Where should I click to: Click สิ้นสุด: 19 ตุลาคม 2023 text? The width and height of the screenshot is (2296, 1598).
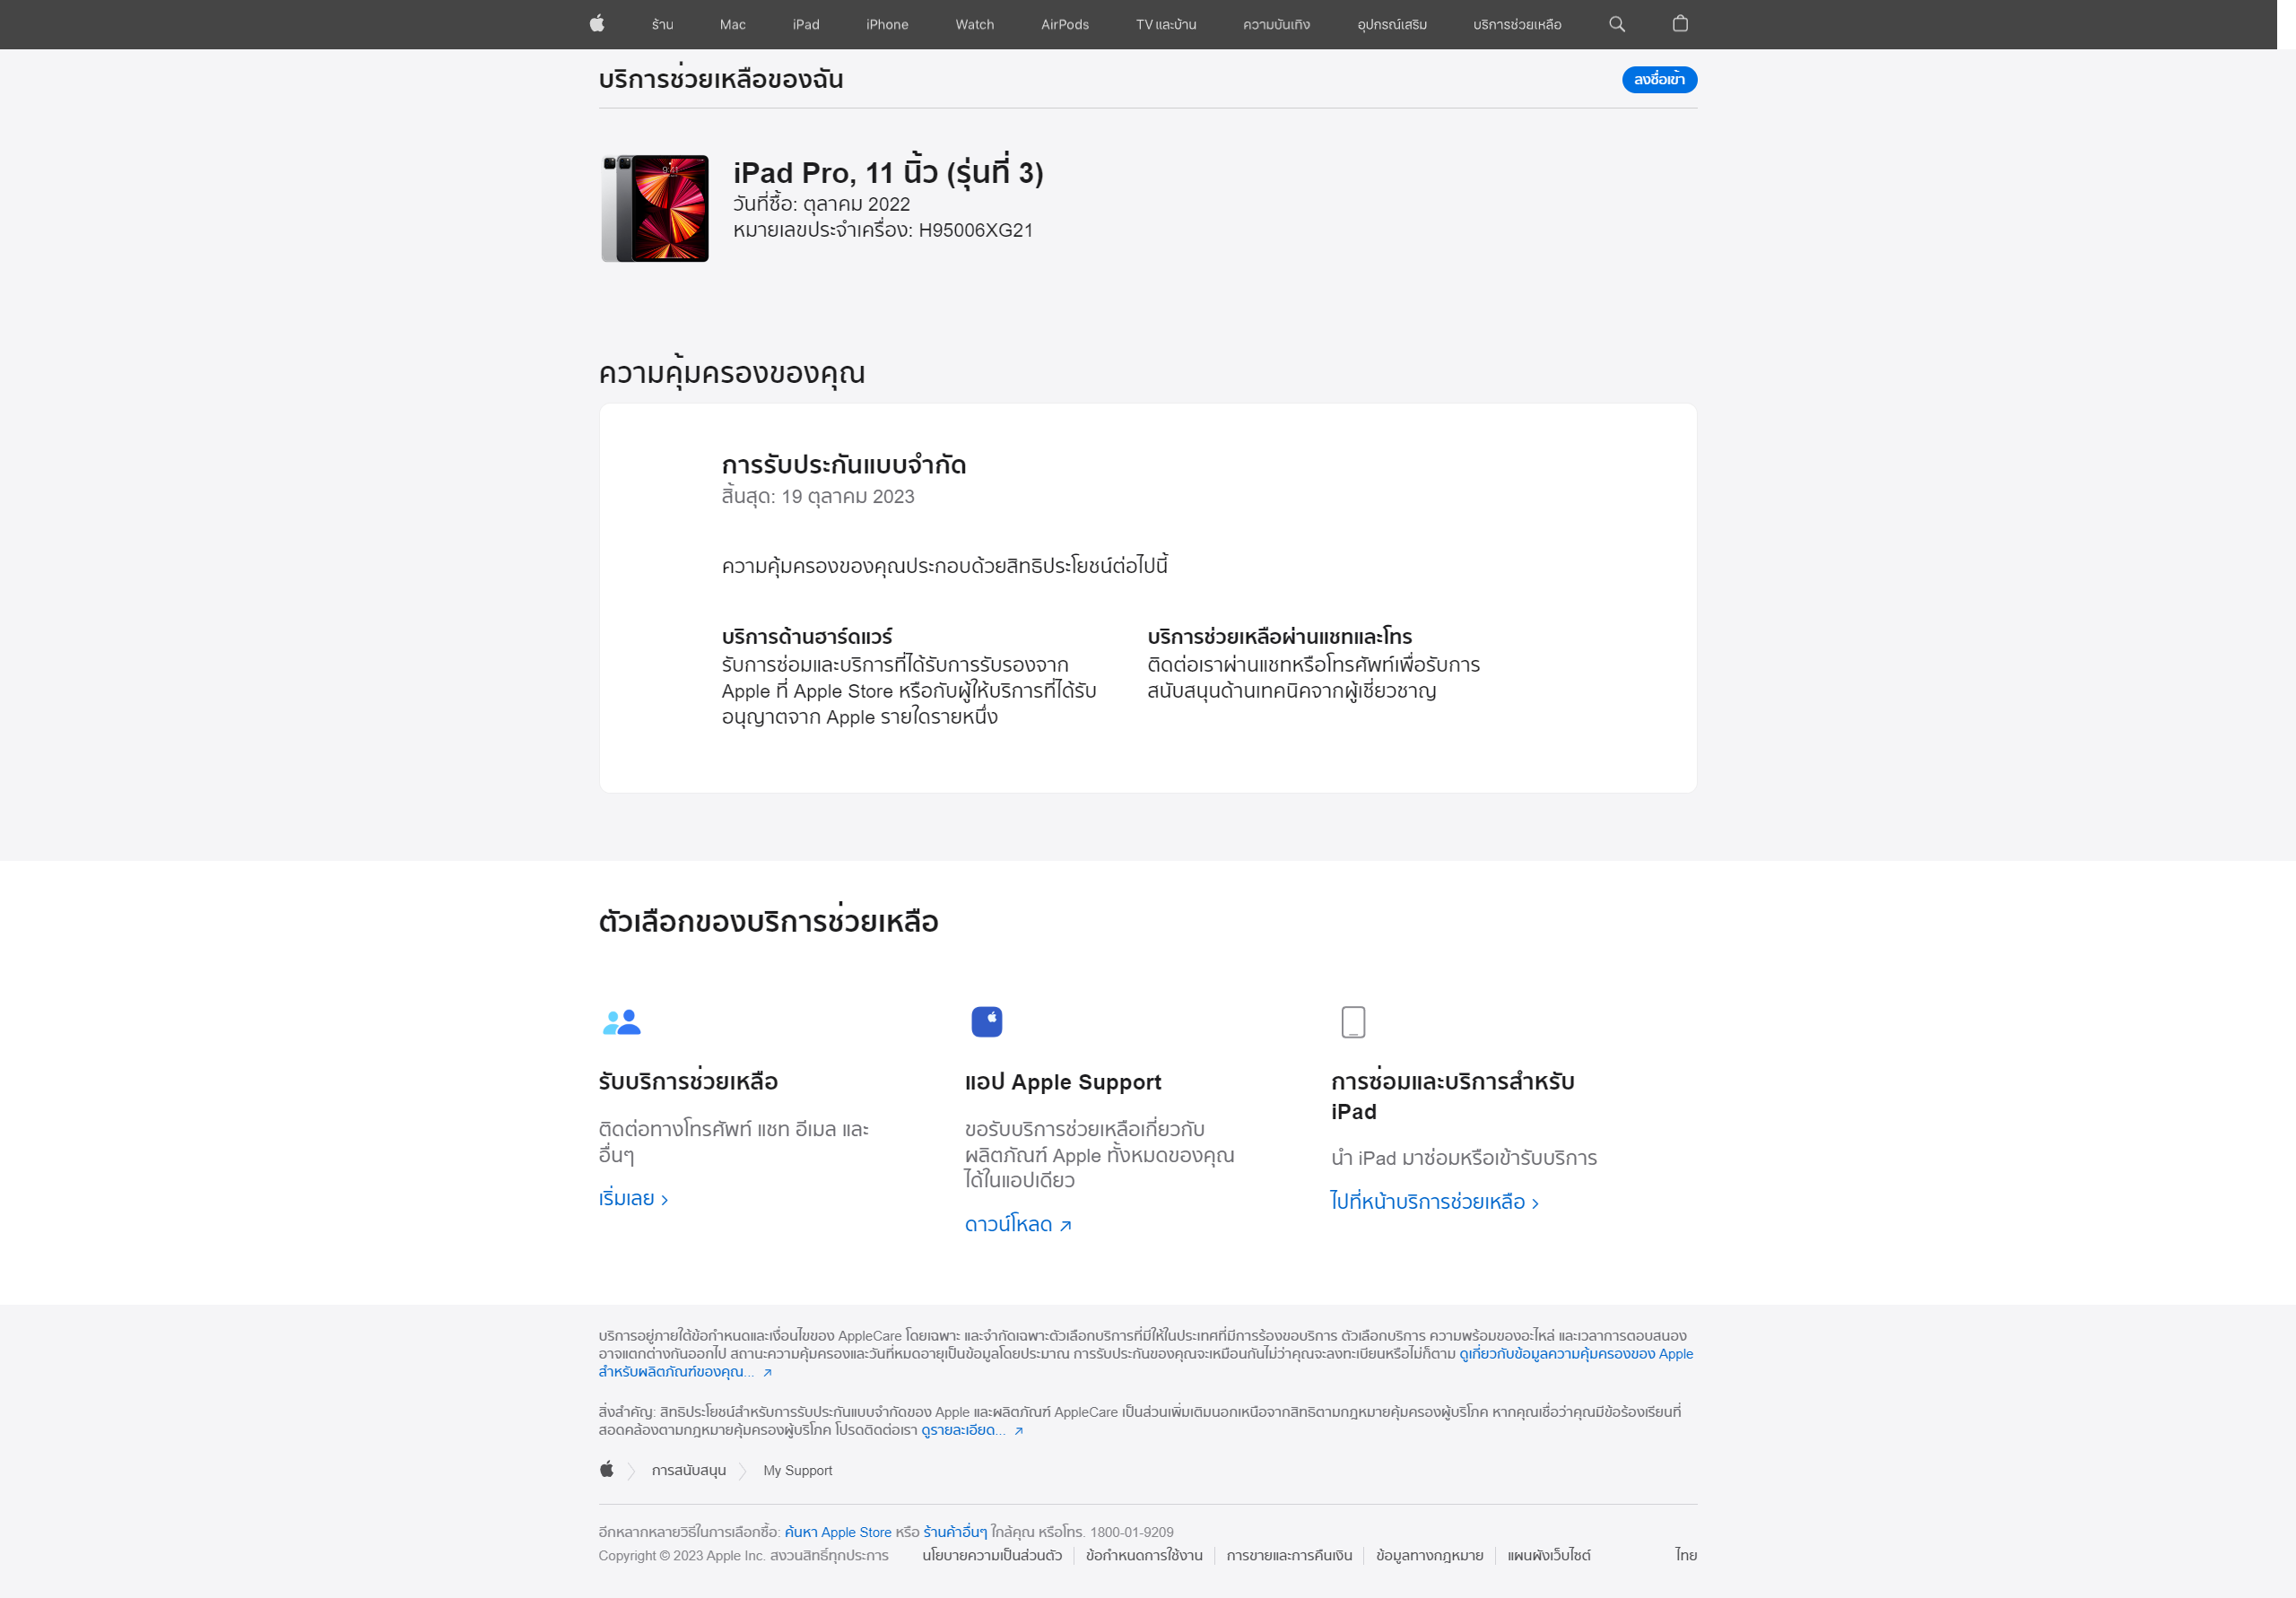pyautogui.click(x=817, y=496)
